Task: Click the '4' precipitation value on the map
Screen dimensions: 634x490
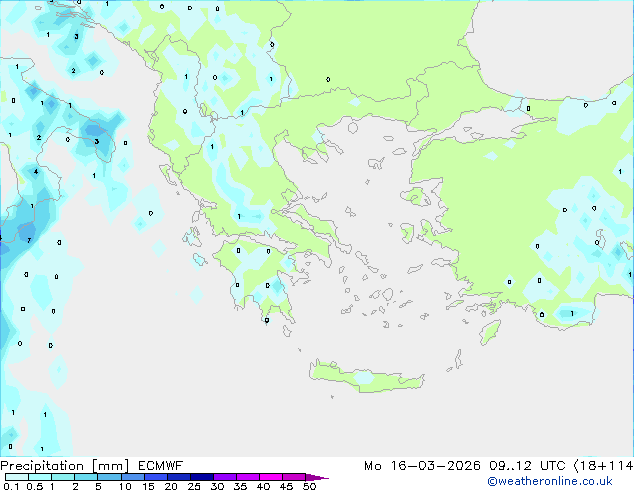Action: (x=36, y=171)
